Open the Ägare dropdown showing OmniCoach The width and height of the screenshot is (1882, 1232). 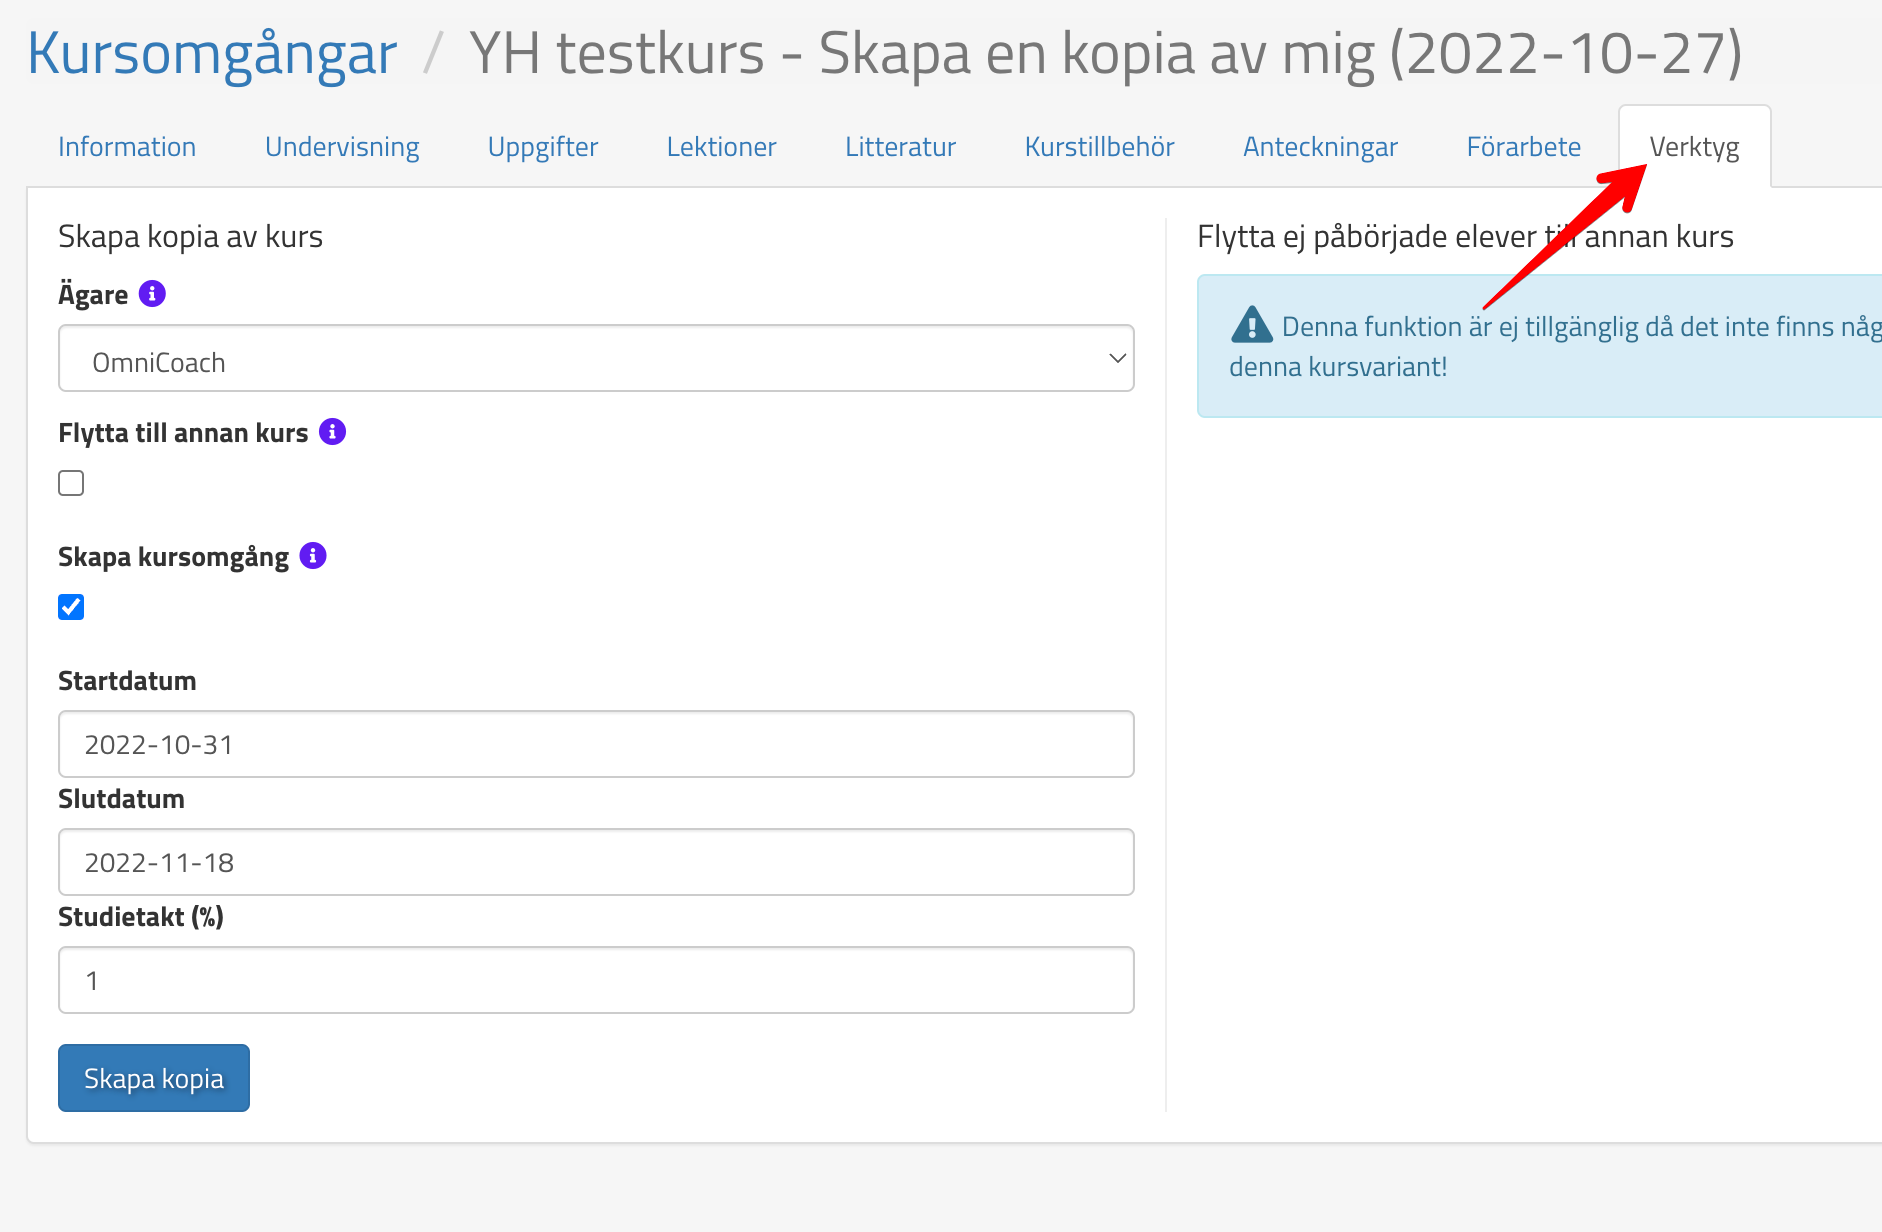click(x=595, y=359)
